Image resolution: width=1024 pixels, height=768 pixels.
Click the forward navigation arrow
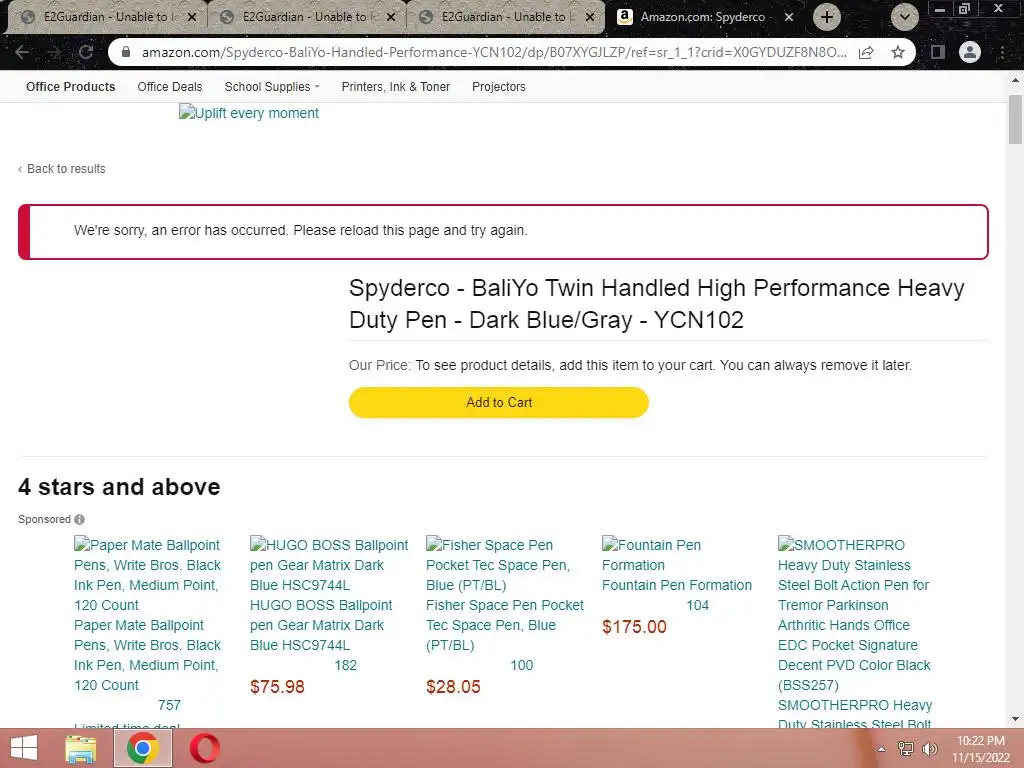54,52
